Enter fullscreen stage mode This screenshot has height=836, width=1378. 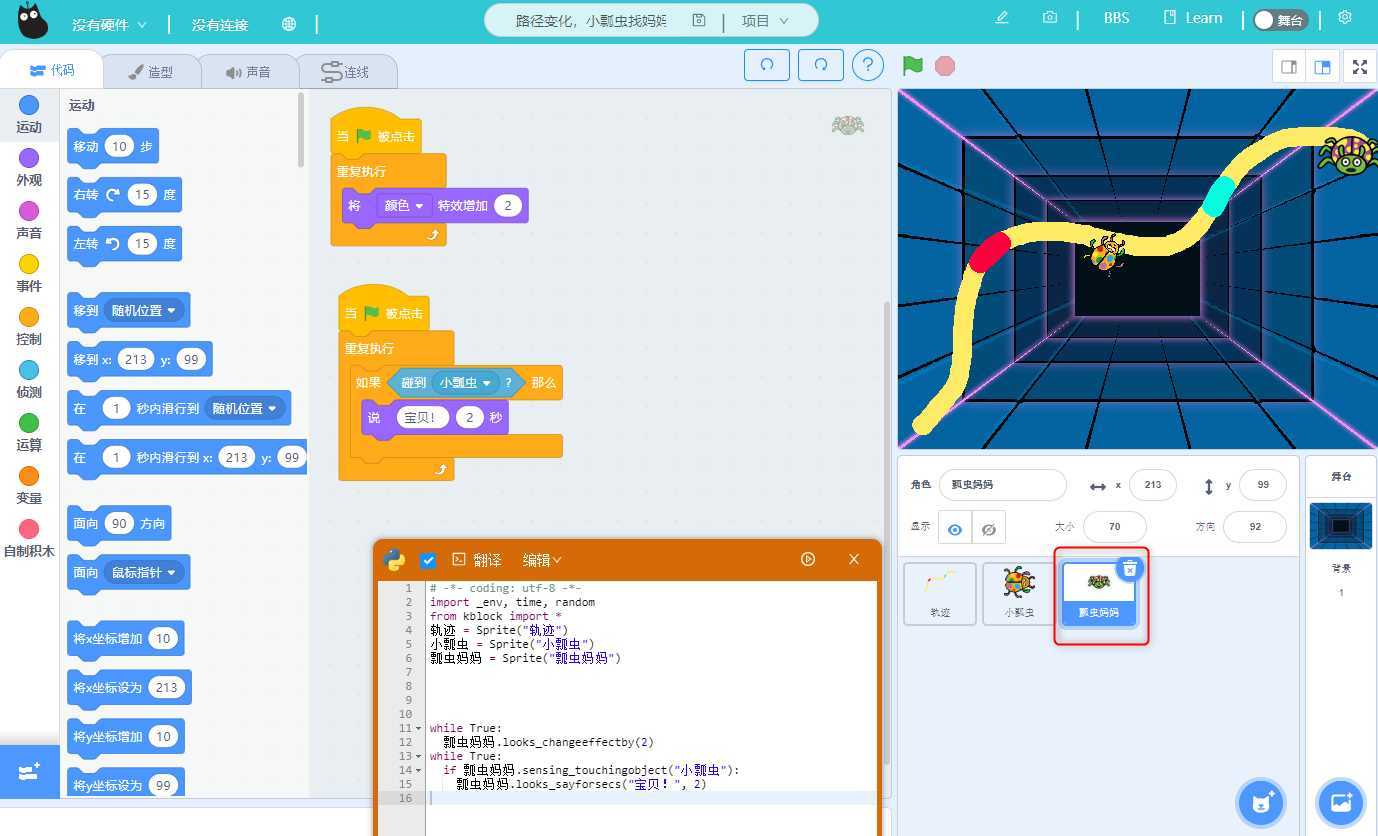click(1359, 67)
